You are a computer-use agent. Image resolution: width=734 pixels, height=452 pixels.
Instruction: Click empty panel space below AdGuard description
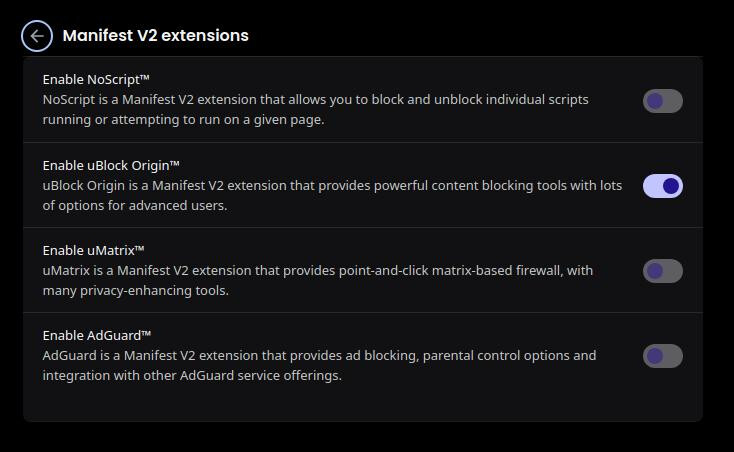tap(363, 403)
